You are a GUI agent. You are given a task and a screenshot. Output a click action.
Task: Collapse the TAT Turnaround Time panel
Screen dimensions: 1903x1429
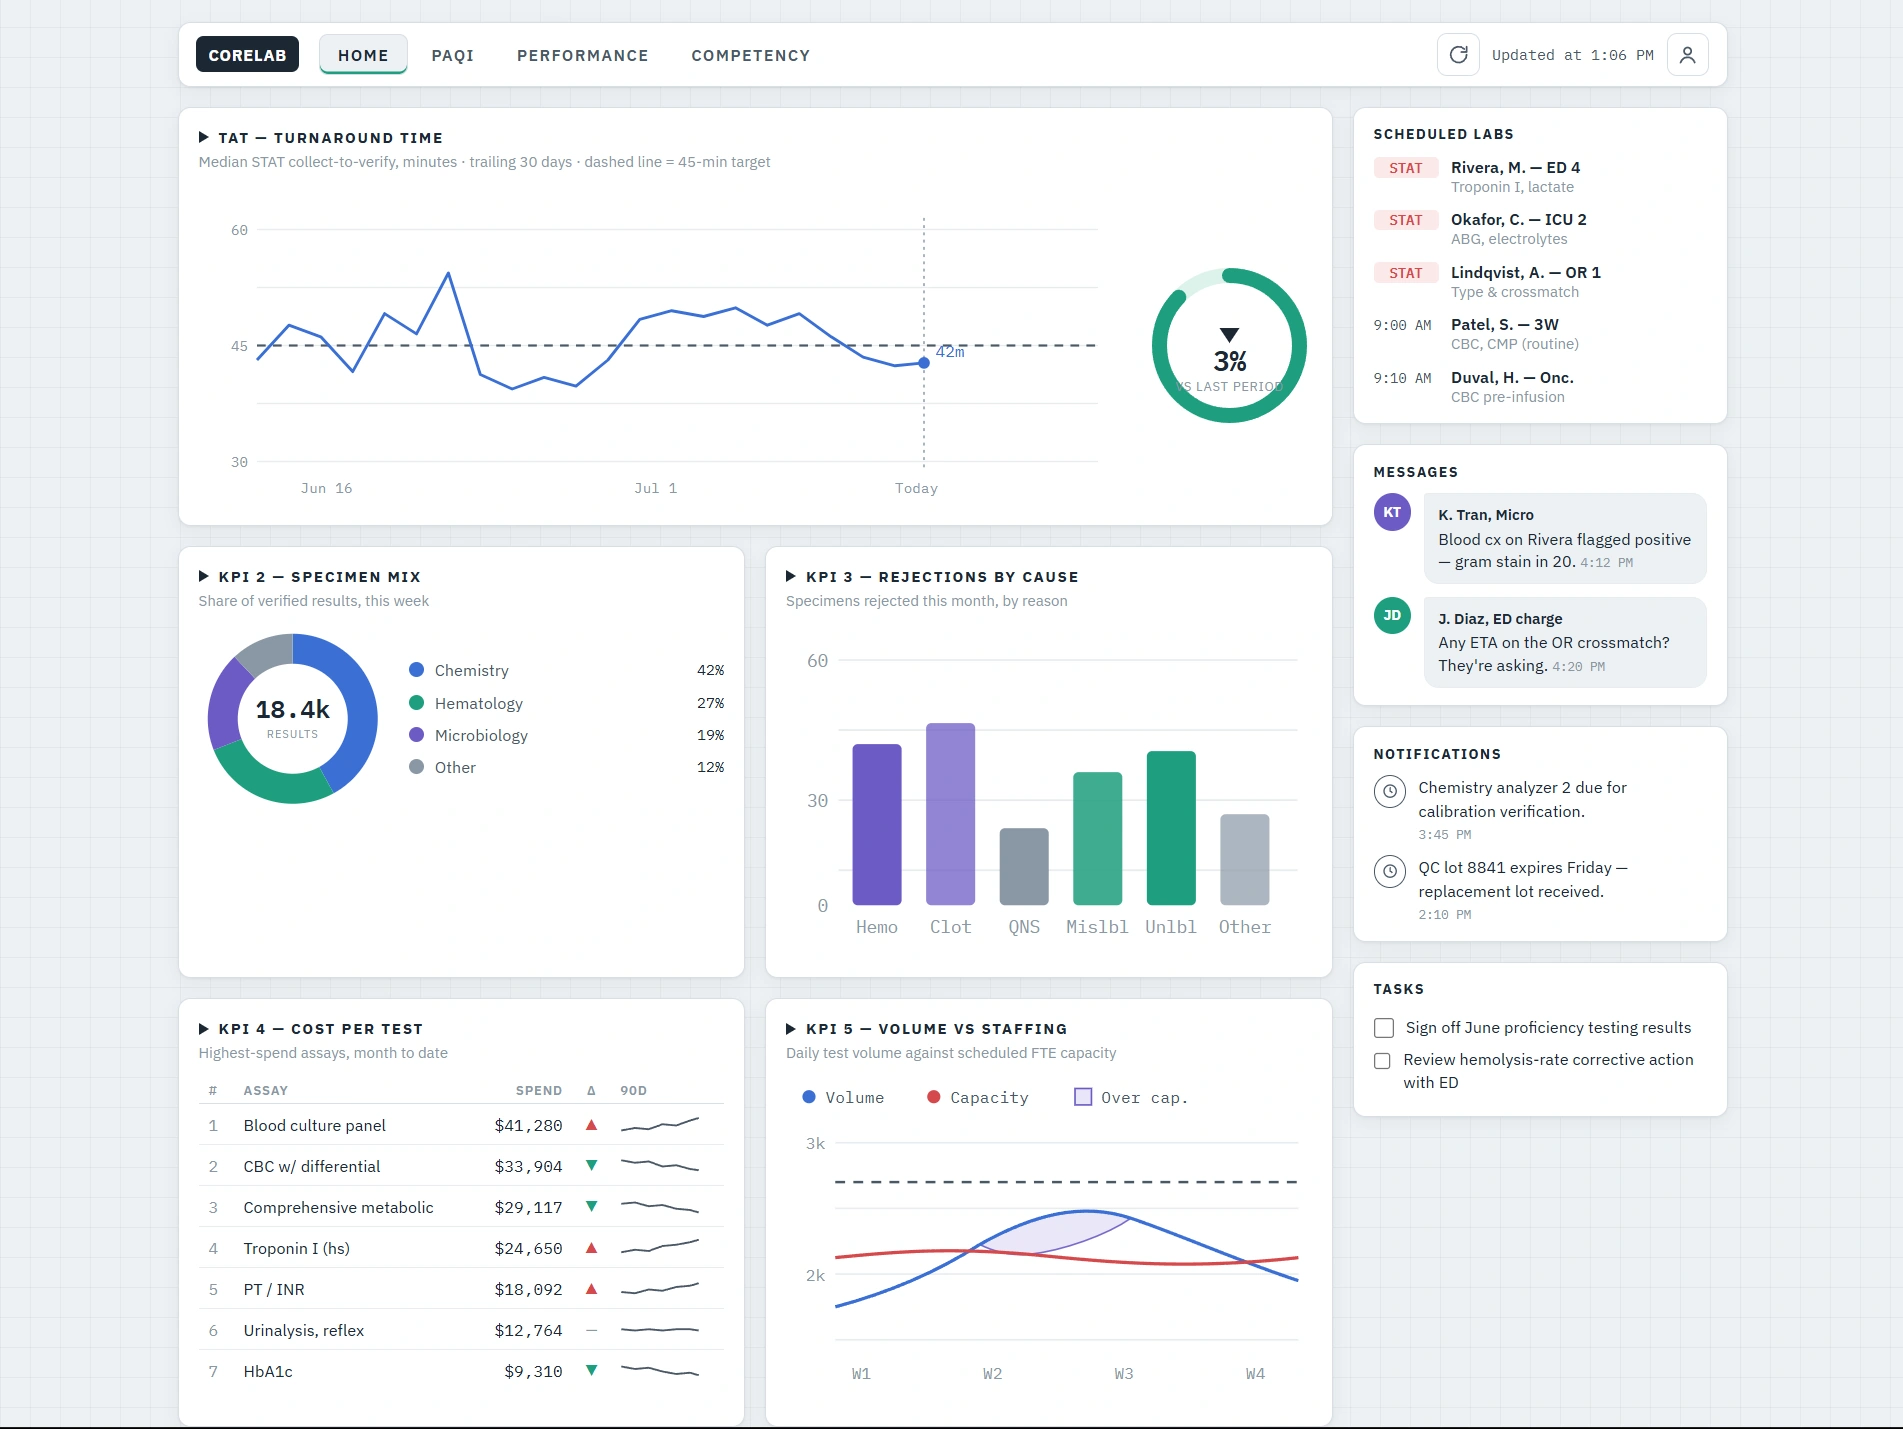coord(204,138)
